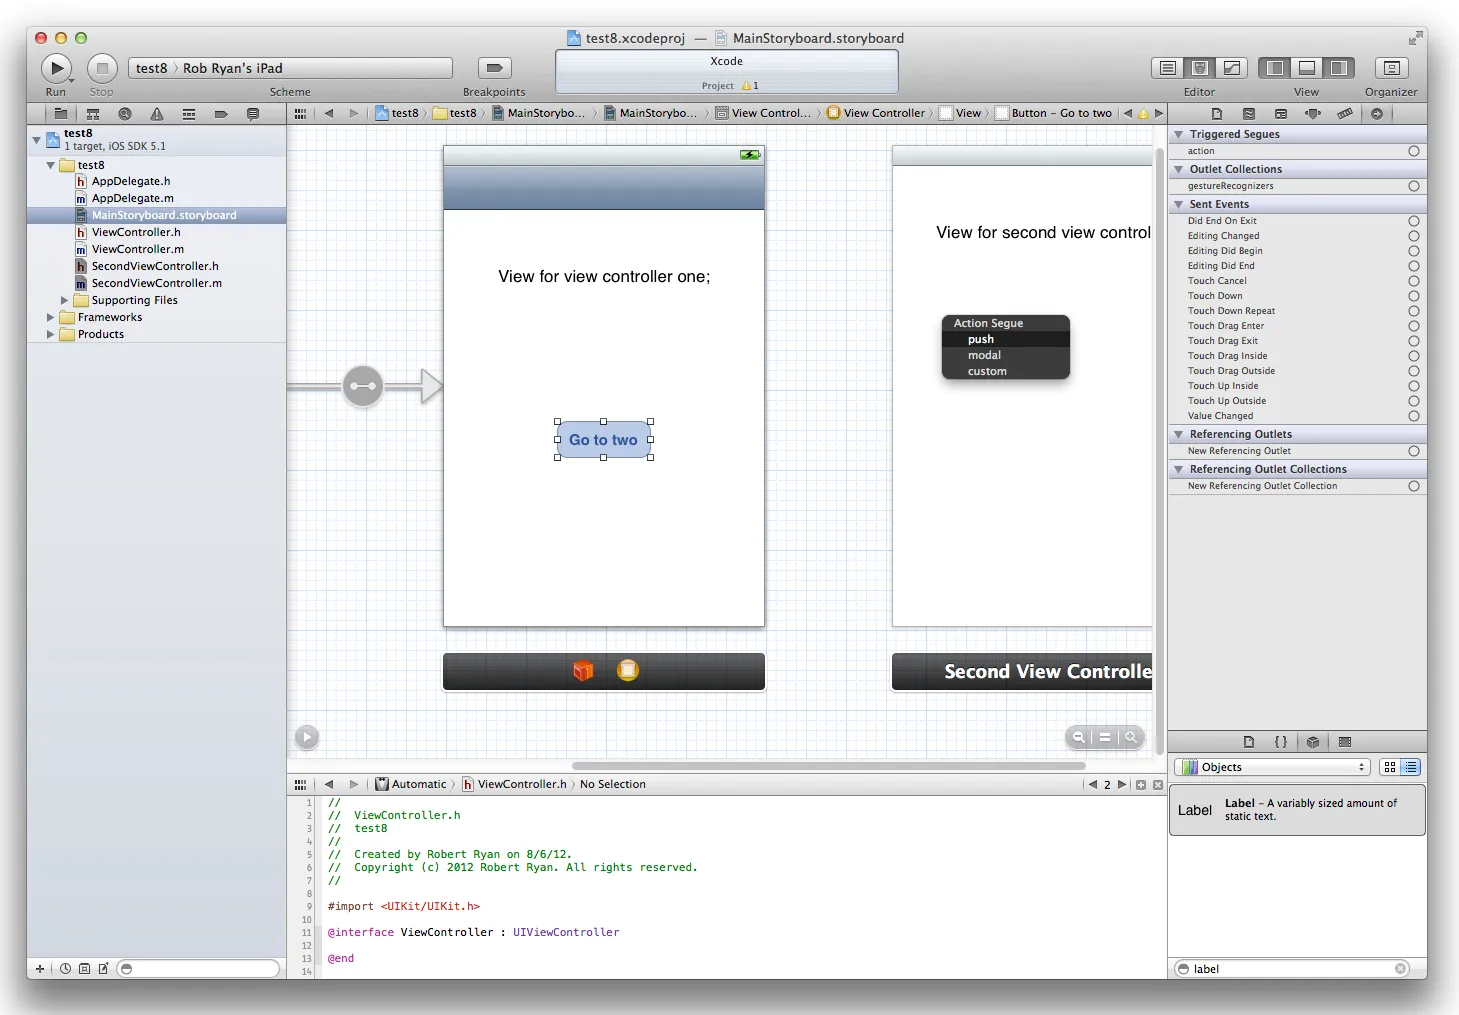
Task: Select the Go to two button
Action: 603,440
